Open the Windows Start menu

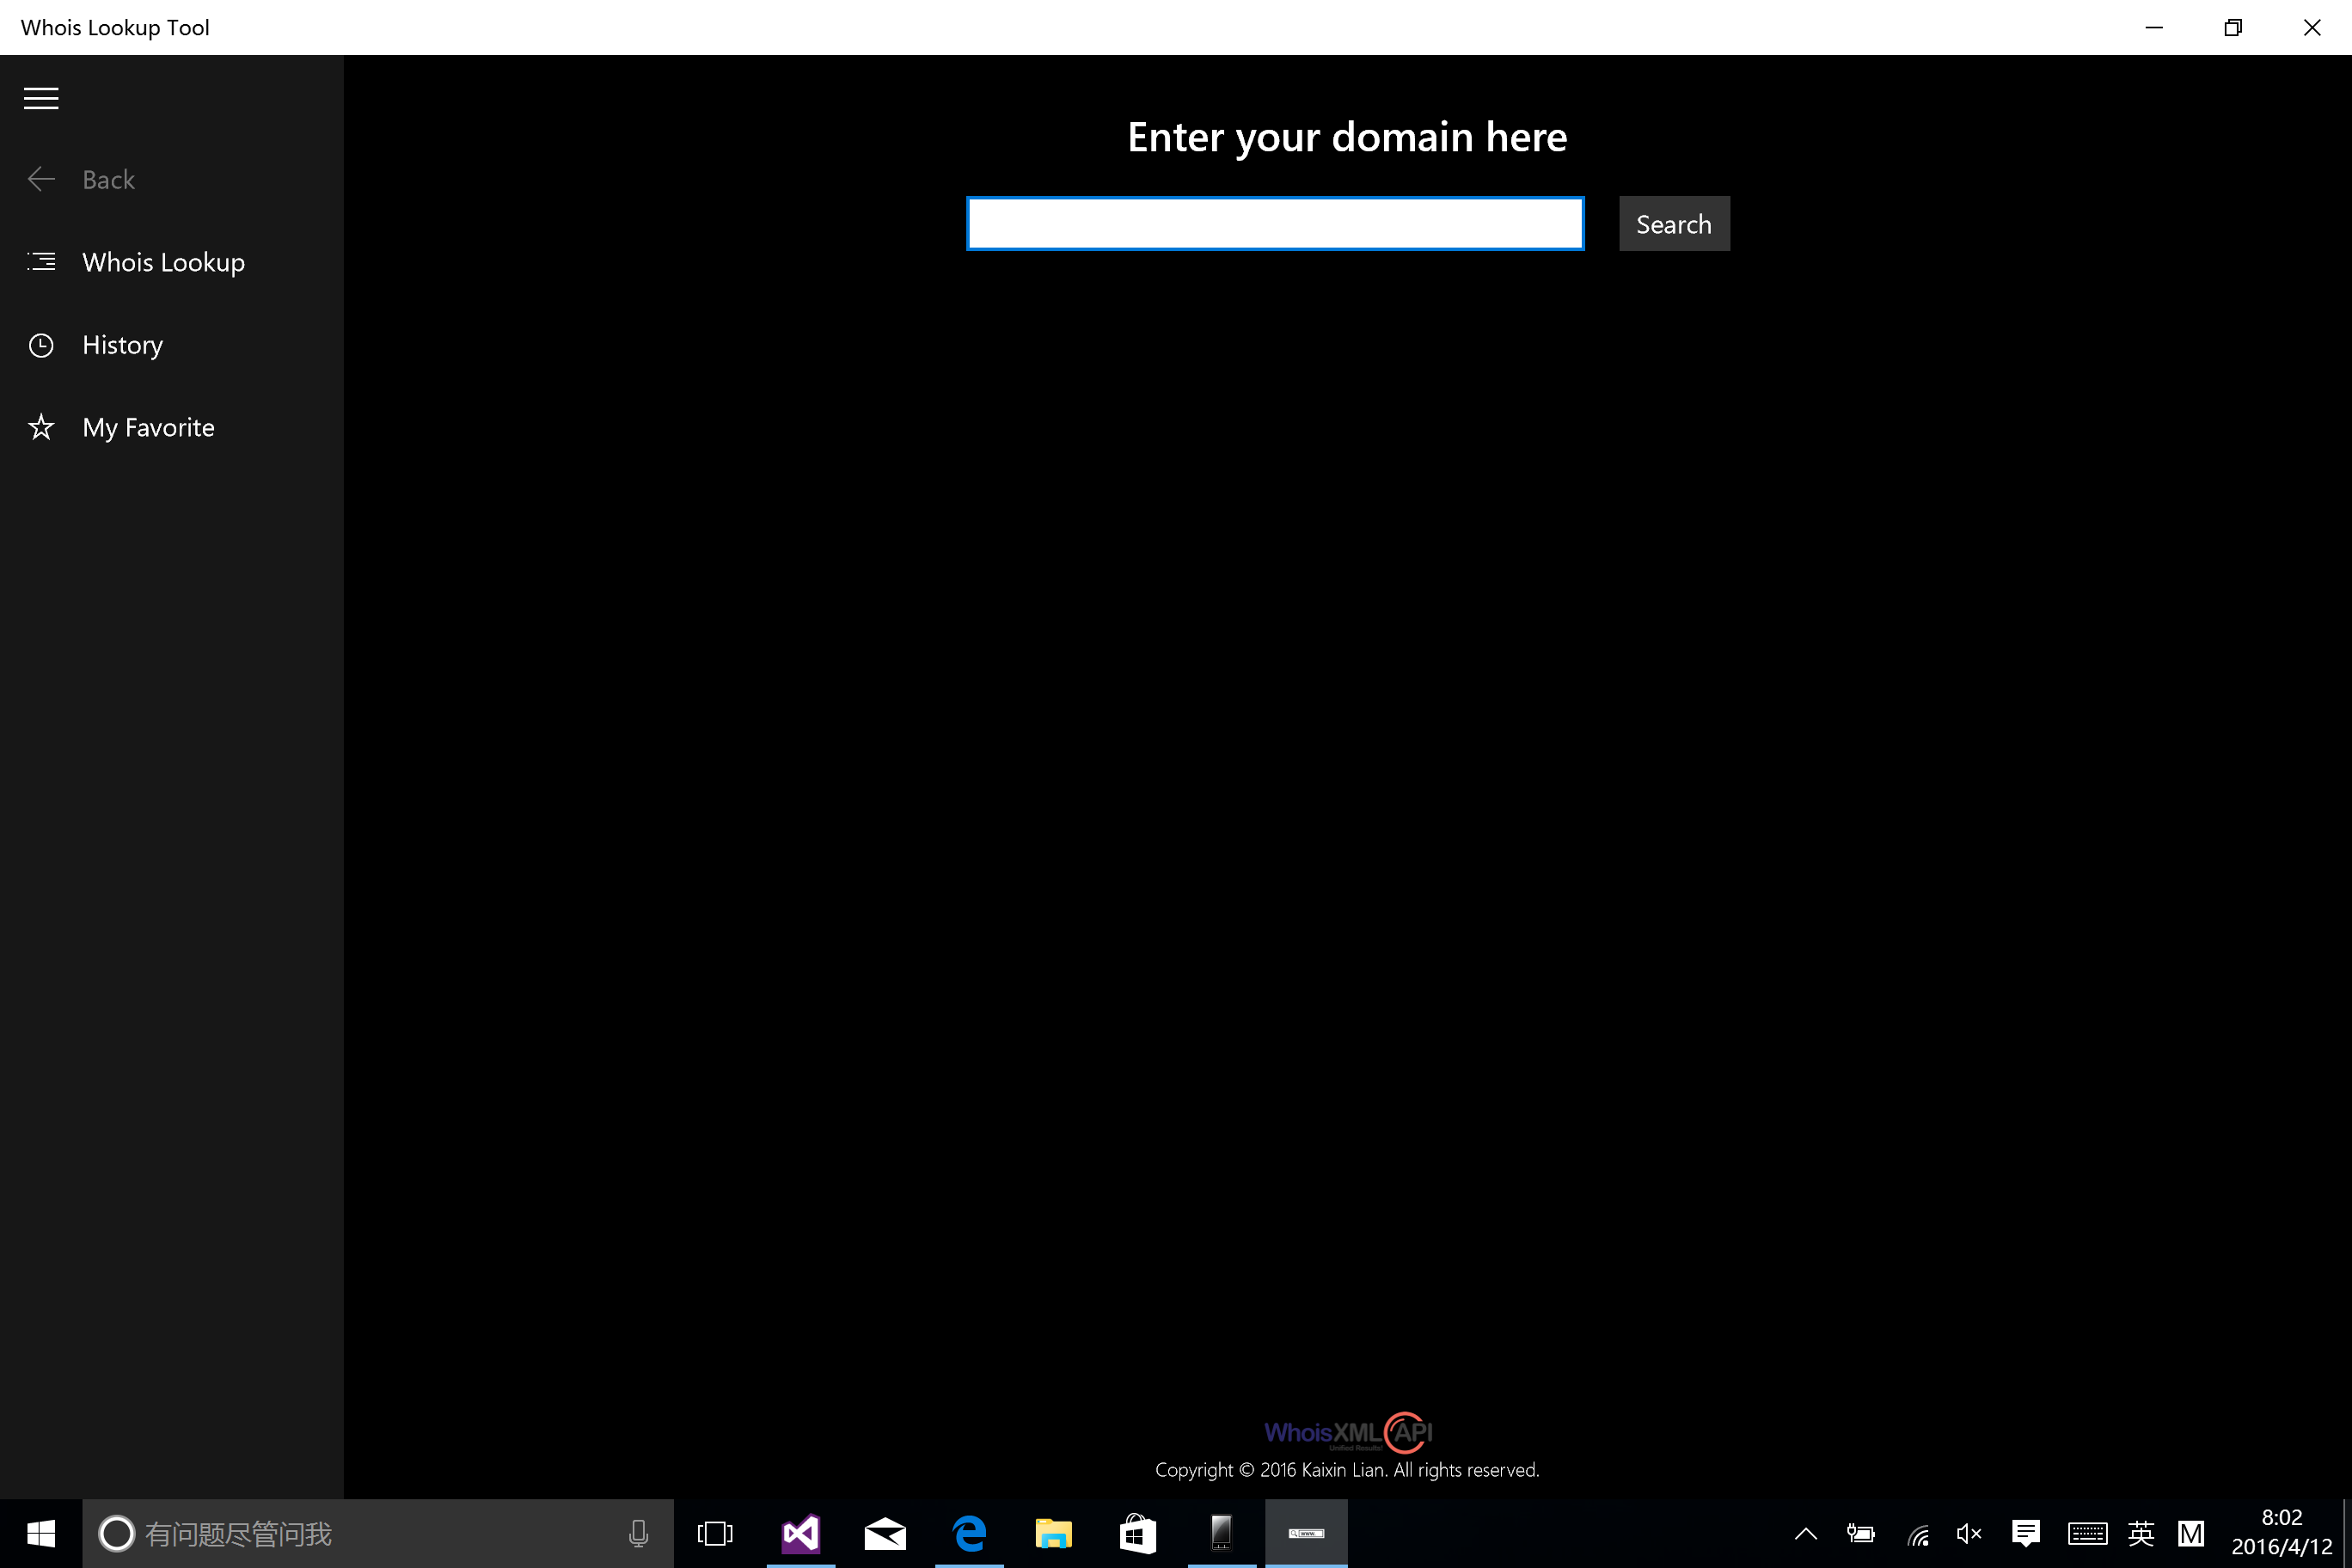coord(41,1533)
